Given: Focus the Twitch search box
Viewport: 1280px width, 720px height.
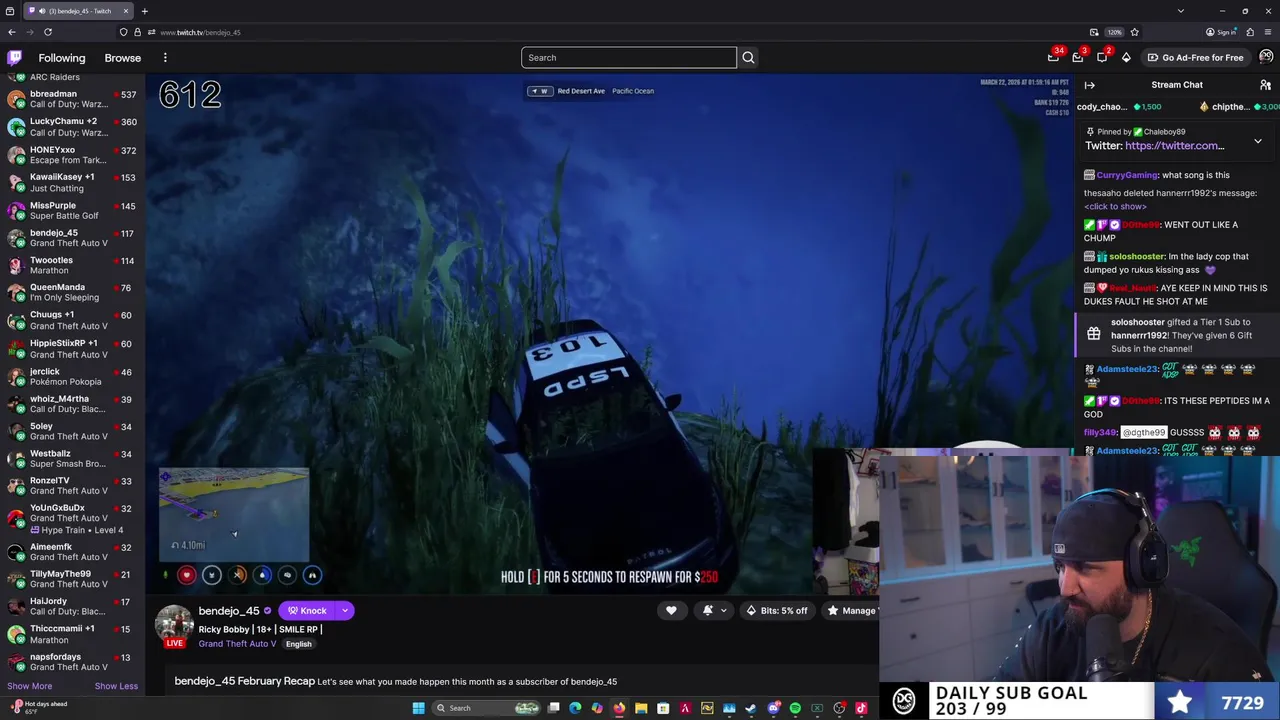Looking at the screenshot, I should (629, 57).
